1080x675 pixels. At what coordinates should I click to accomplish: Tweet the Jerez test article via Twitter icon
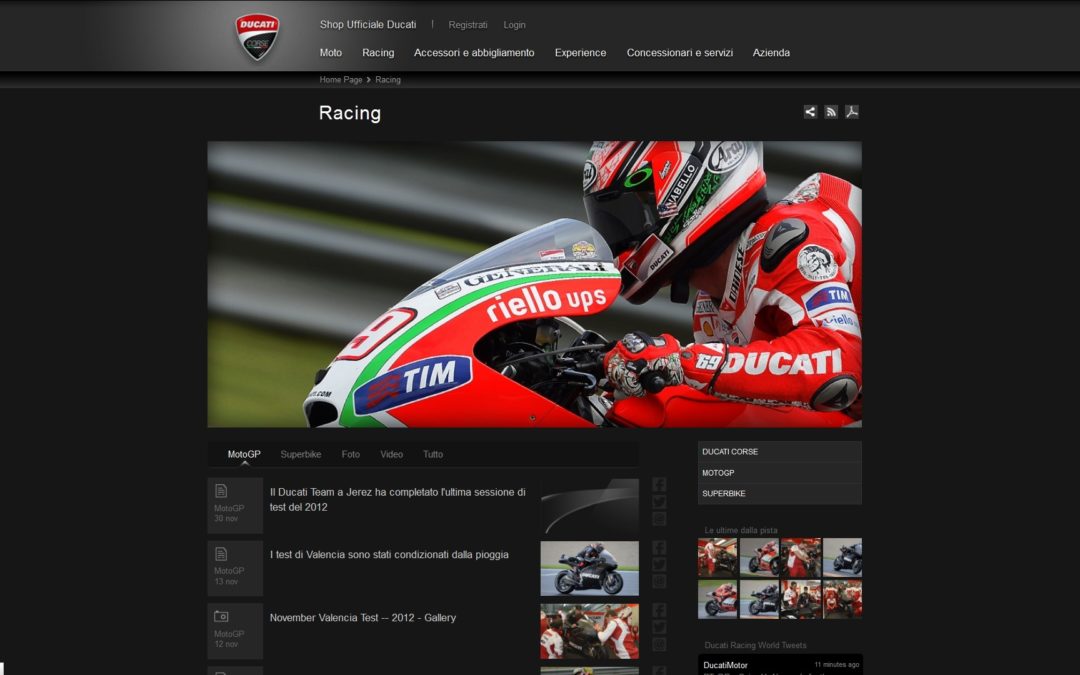[x=659, y=502]
